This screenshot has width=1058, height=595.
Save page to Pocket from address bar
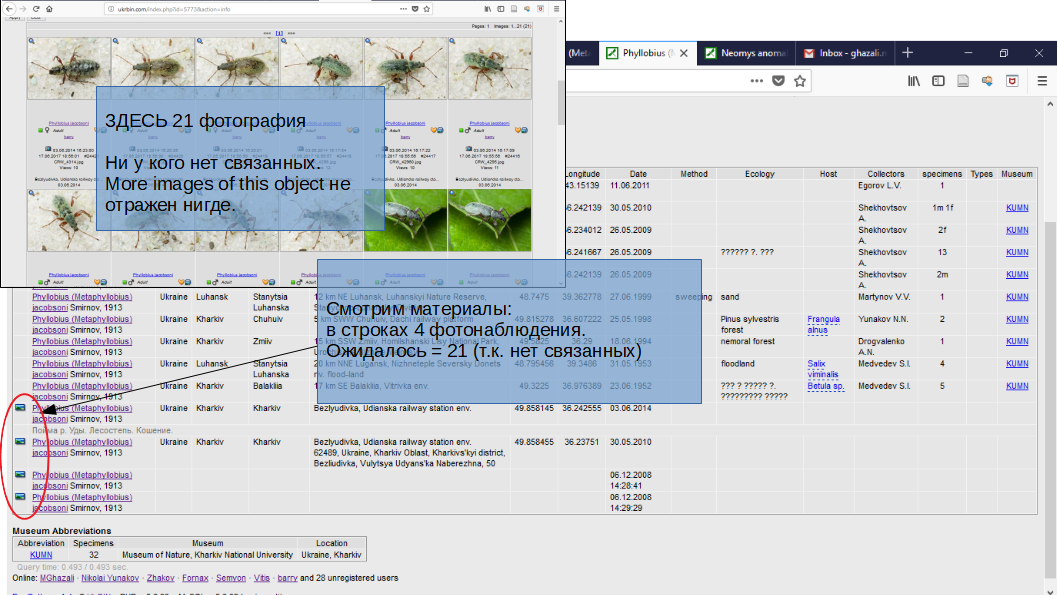778,82
